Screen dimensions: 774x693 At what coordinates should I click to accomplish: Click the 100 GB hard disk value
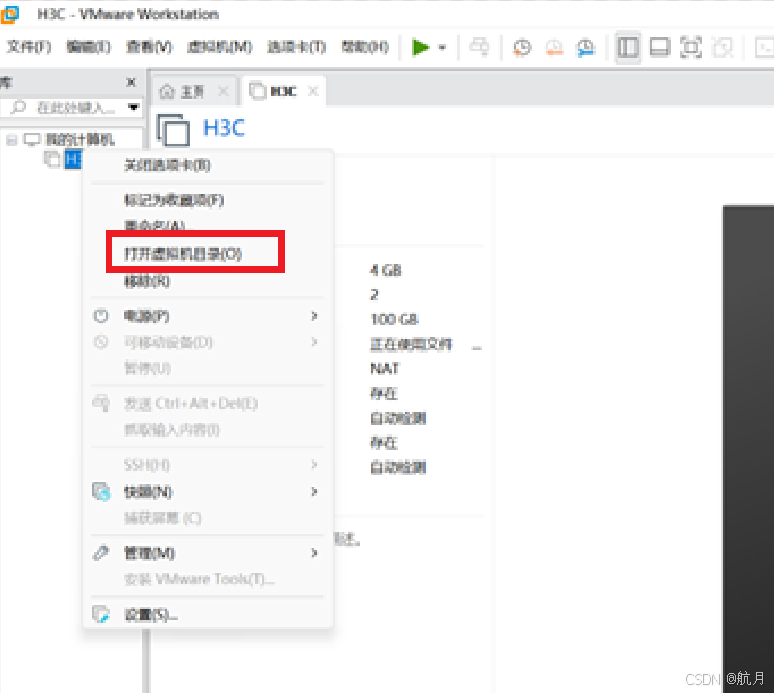click(x=394, y=319)
